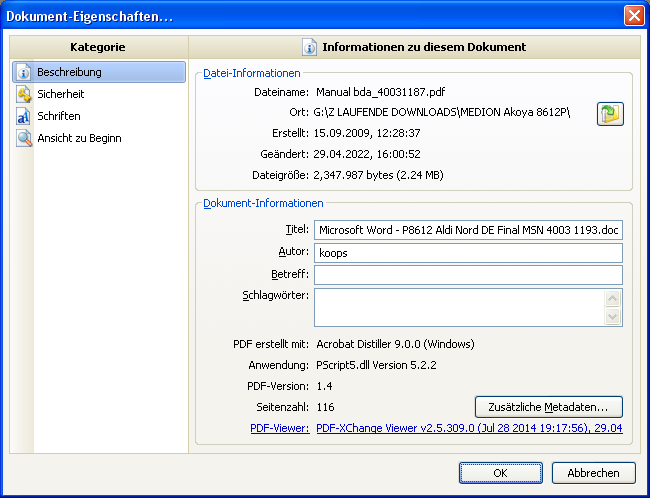Focus the empty Betreff field
The width and height of the screenshot is (650, 498).
point(468,275)
